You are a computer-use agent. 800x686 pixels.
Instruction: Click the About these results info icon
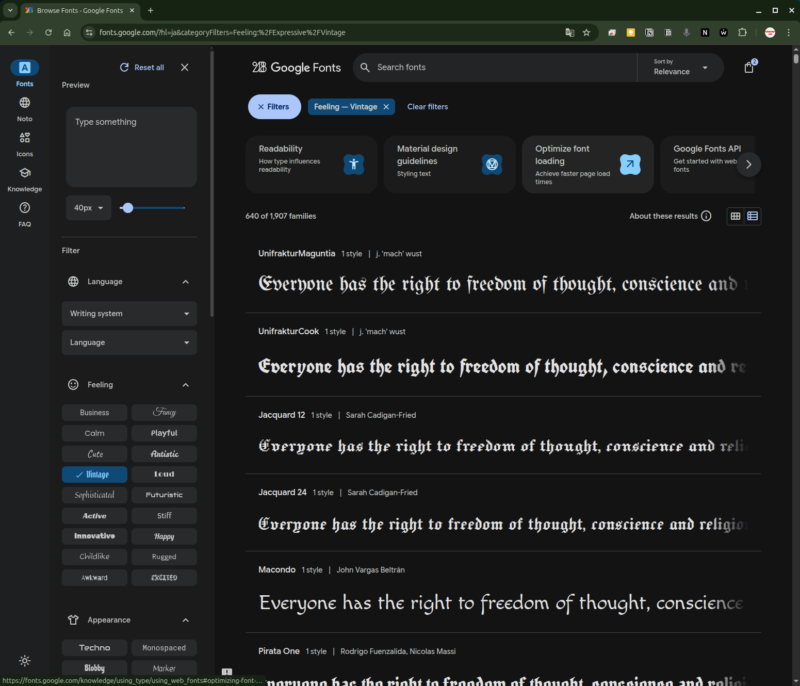pos(706,216)
